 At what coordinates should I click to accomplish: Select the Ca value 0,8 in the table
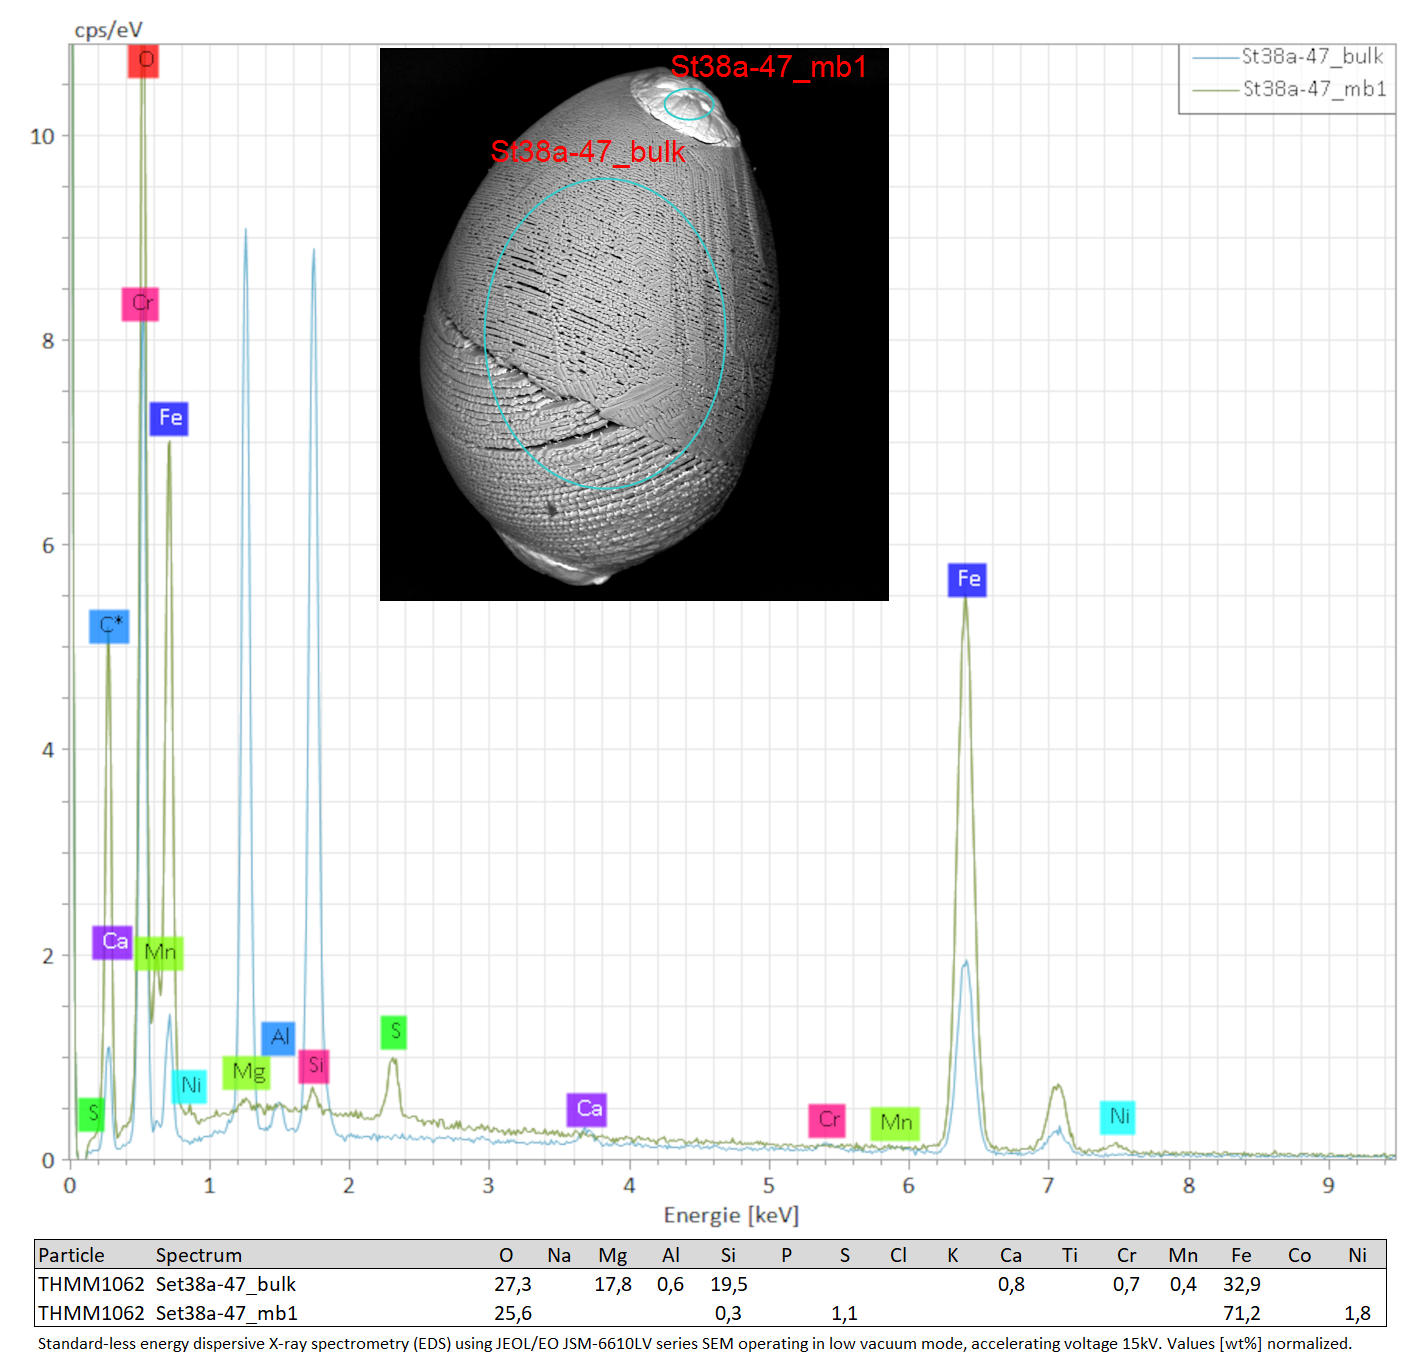(x=1011, y=1284)
